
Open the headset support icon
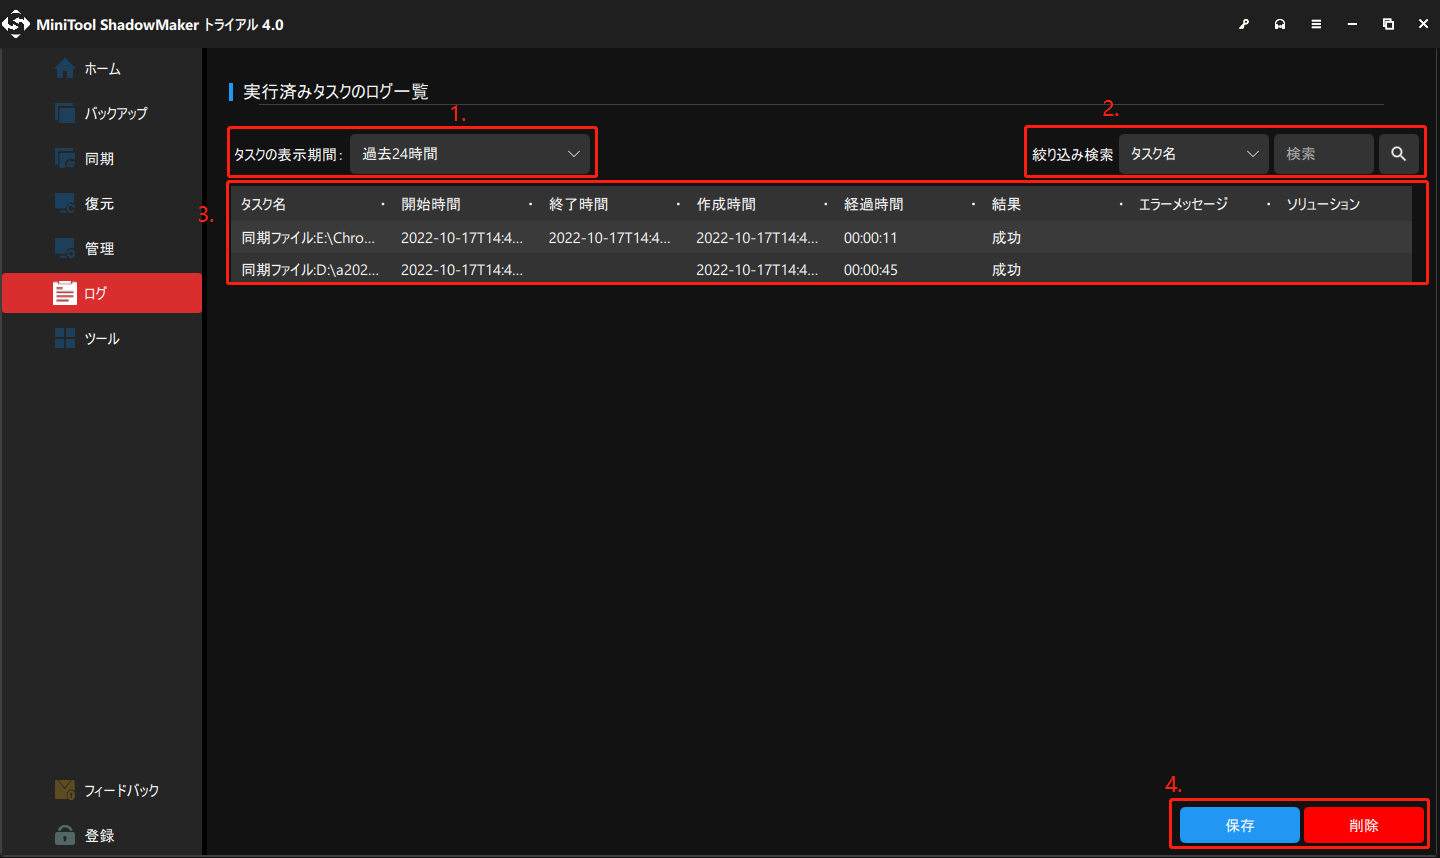pyautogui.click(x=1280, y=24)
